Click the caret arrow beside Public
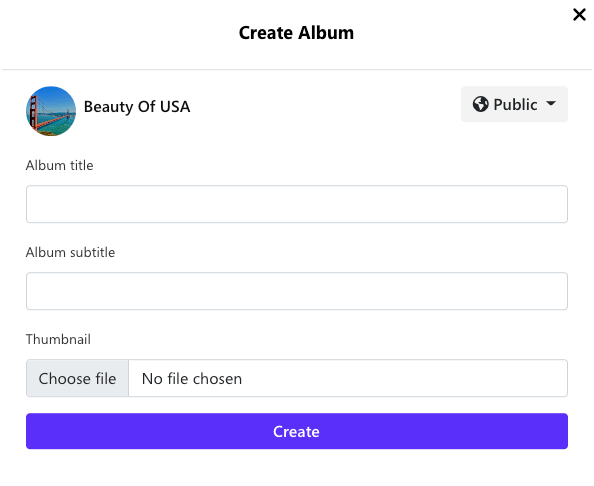This screenshot has width=594, height=486. pyautogui.click(x=551, y=103)
